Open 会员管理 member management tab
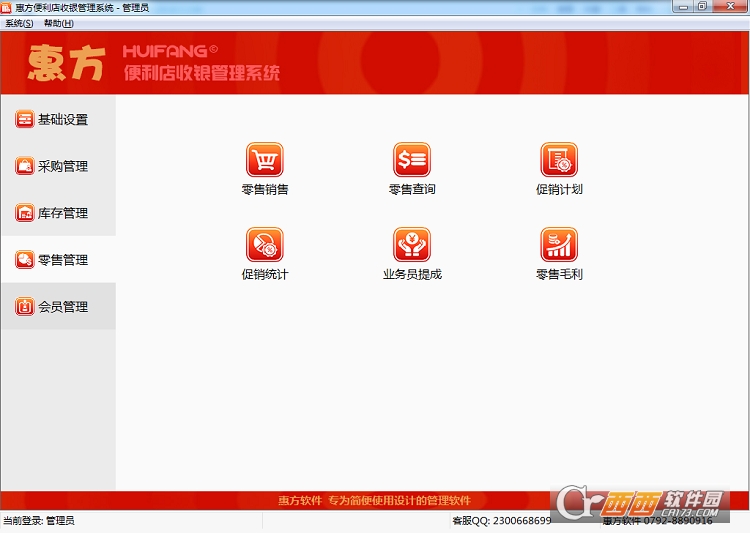 tap(58, 307)
